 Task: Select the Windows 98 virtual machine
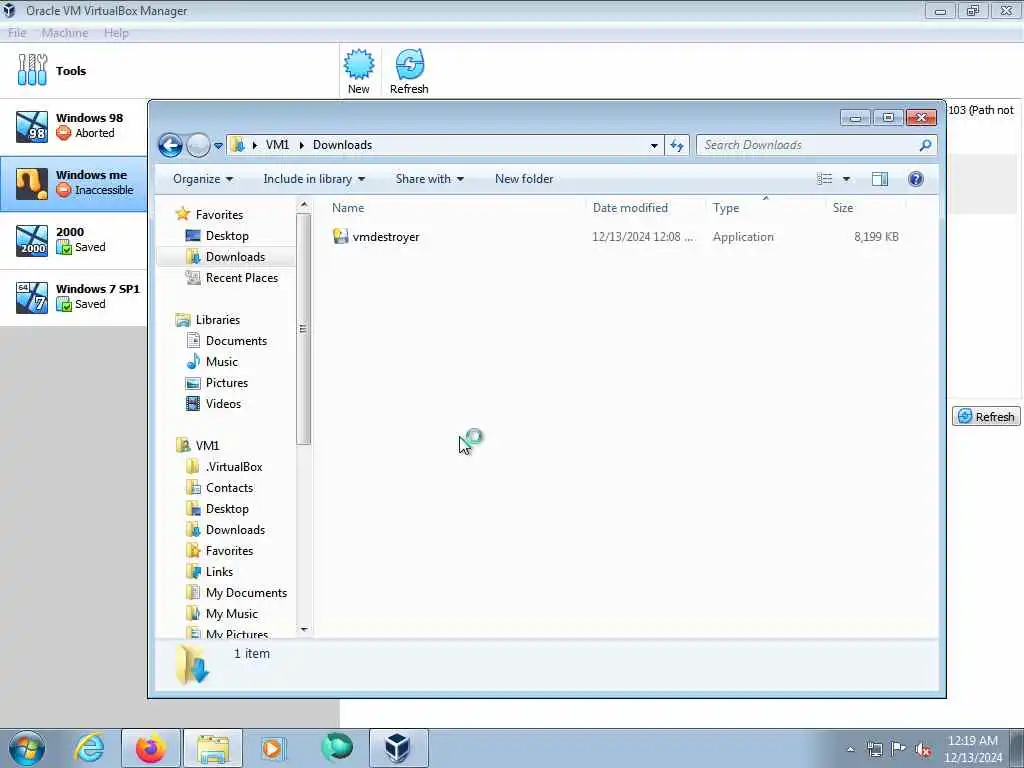(x=73, y=126)
